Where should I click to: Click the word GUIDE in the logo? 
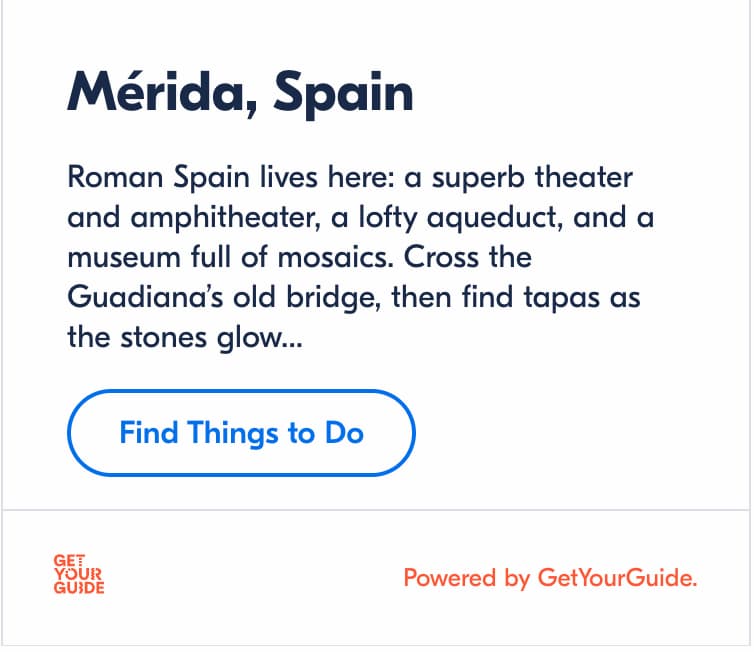click(78, 589)
